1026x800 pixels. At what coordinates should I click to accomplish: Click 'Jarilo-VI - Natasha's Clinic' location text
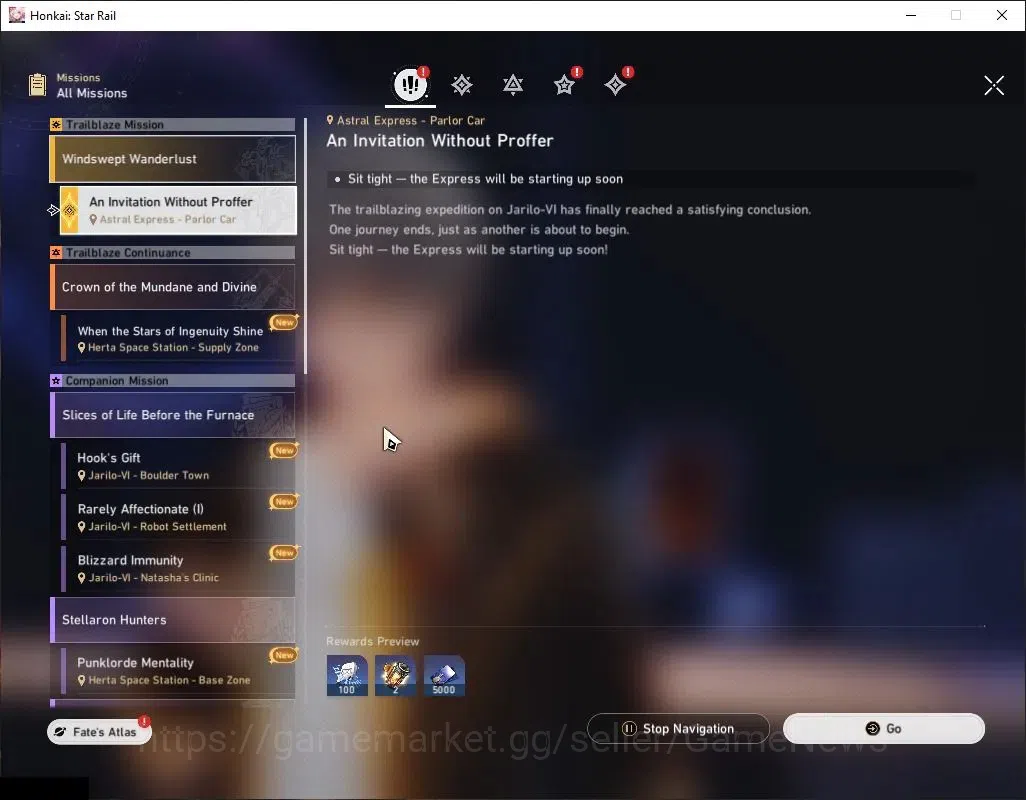click(x=154, y=578)
